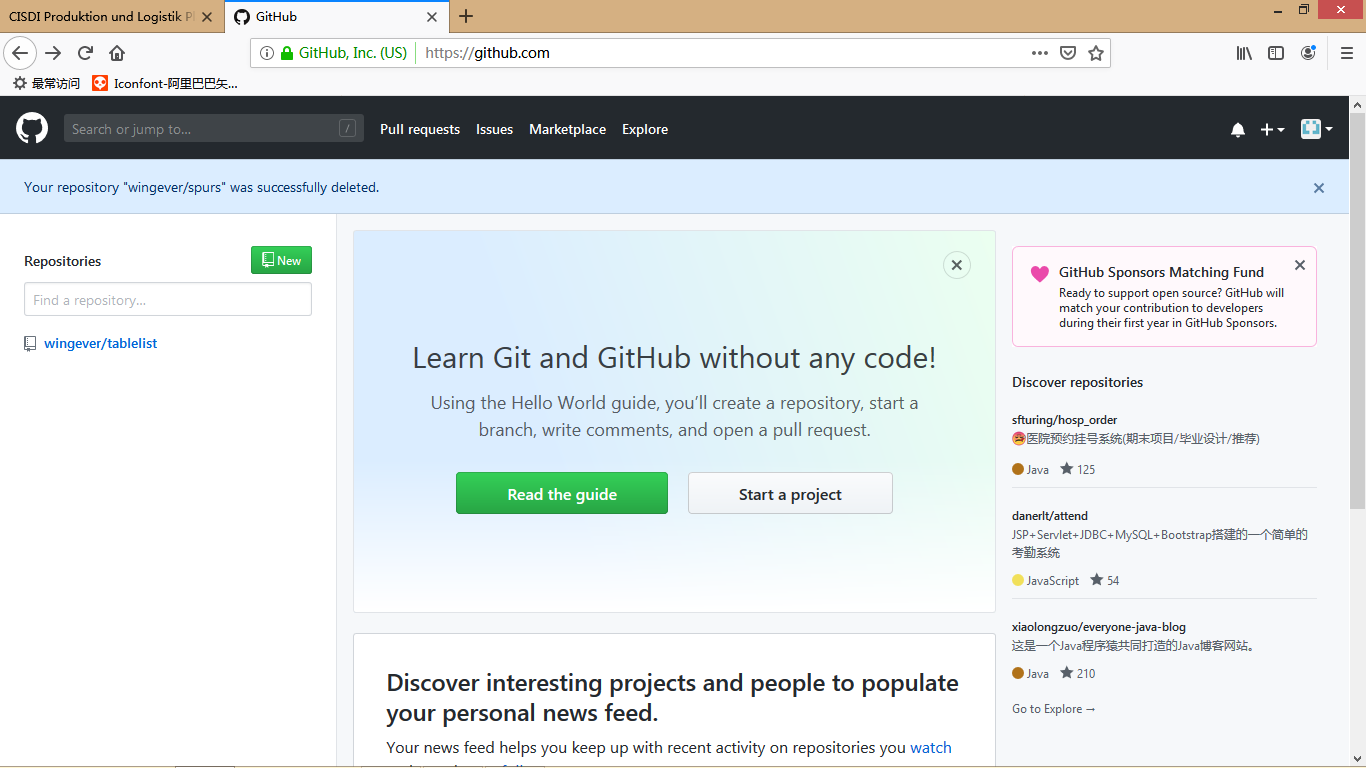Click the Firefox account icon

click(1308, 53)
